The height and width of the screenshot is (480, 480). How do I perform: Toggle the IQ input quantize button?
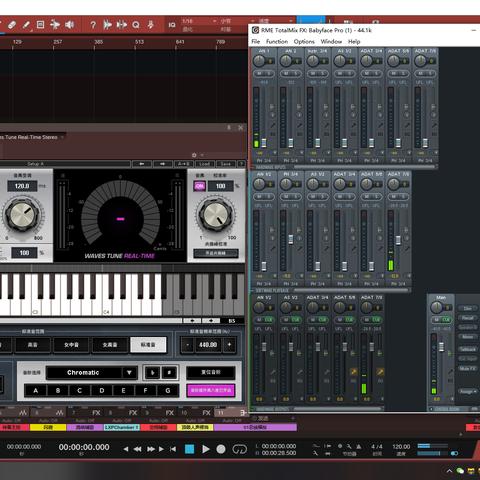pos(172,25)
